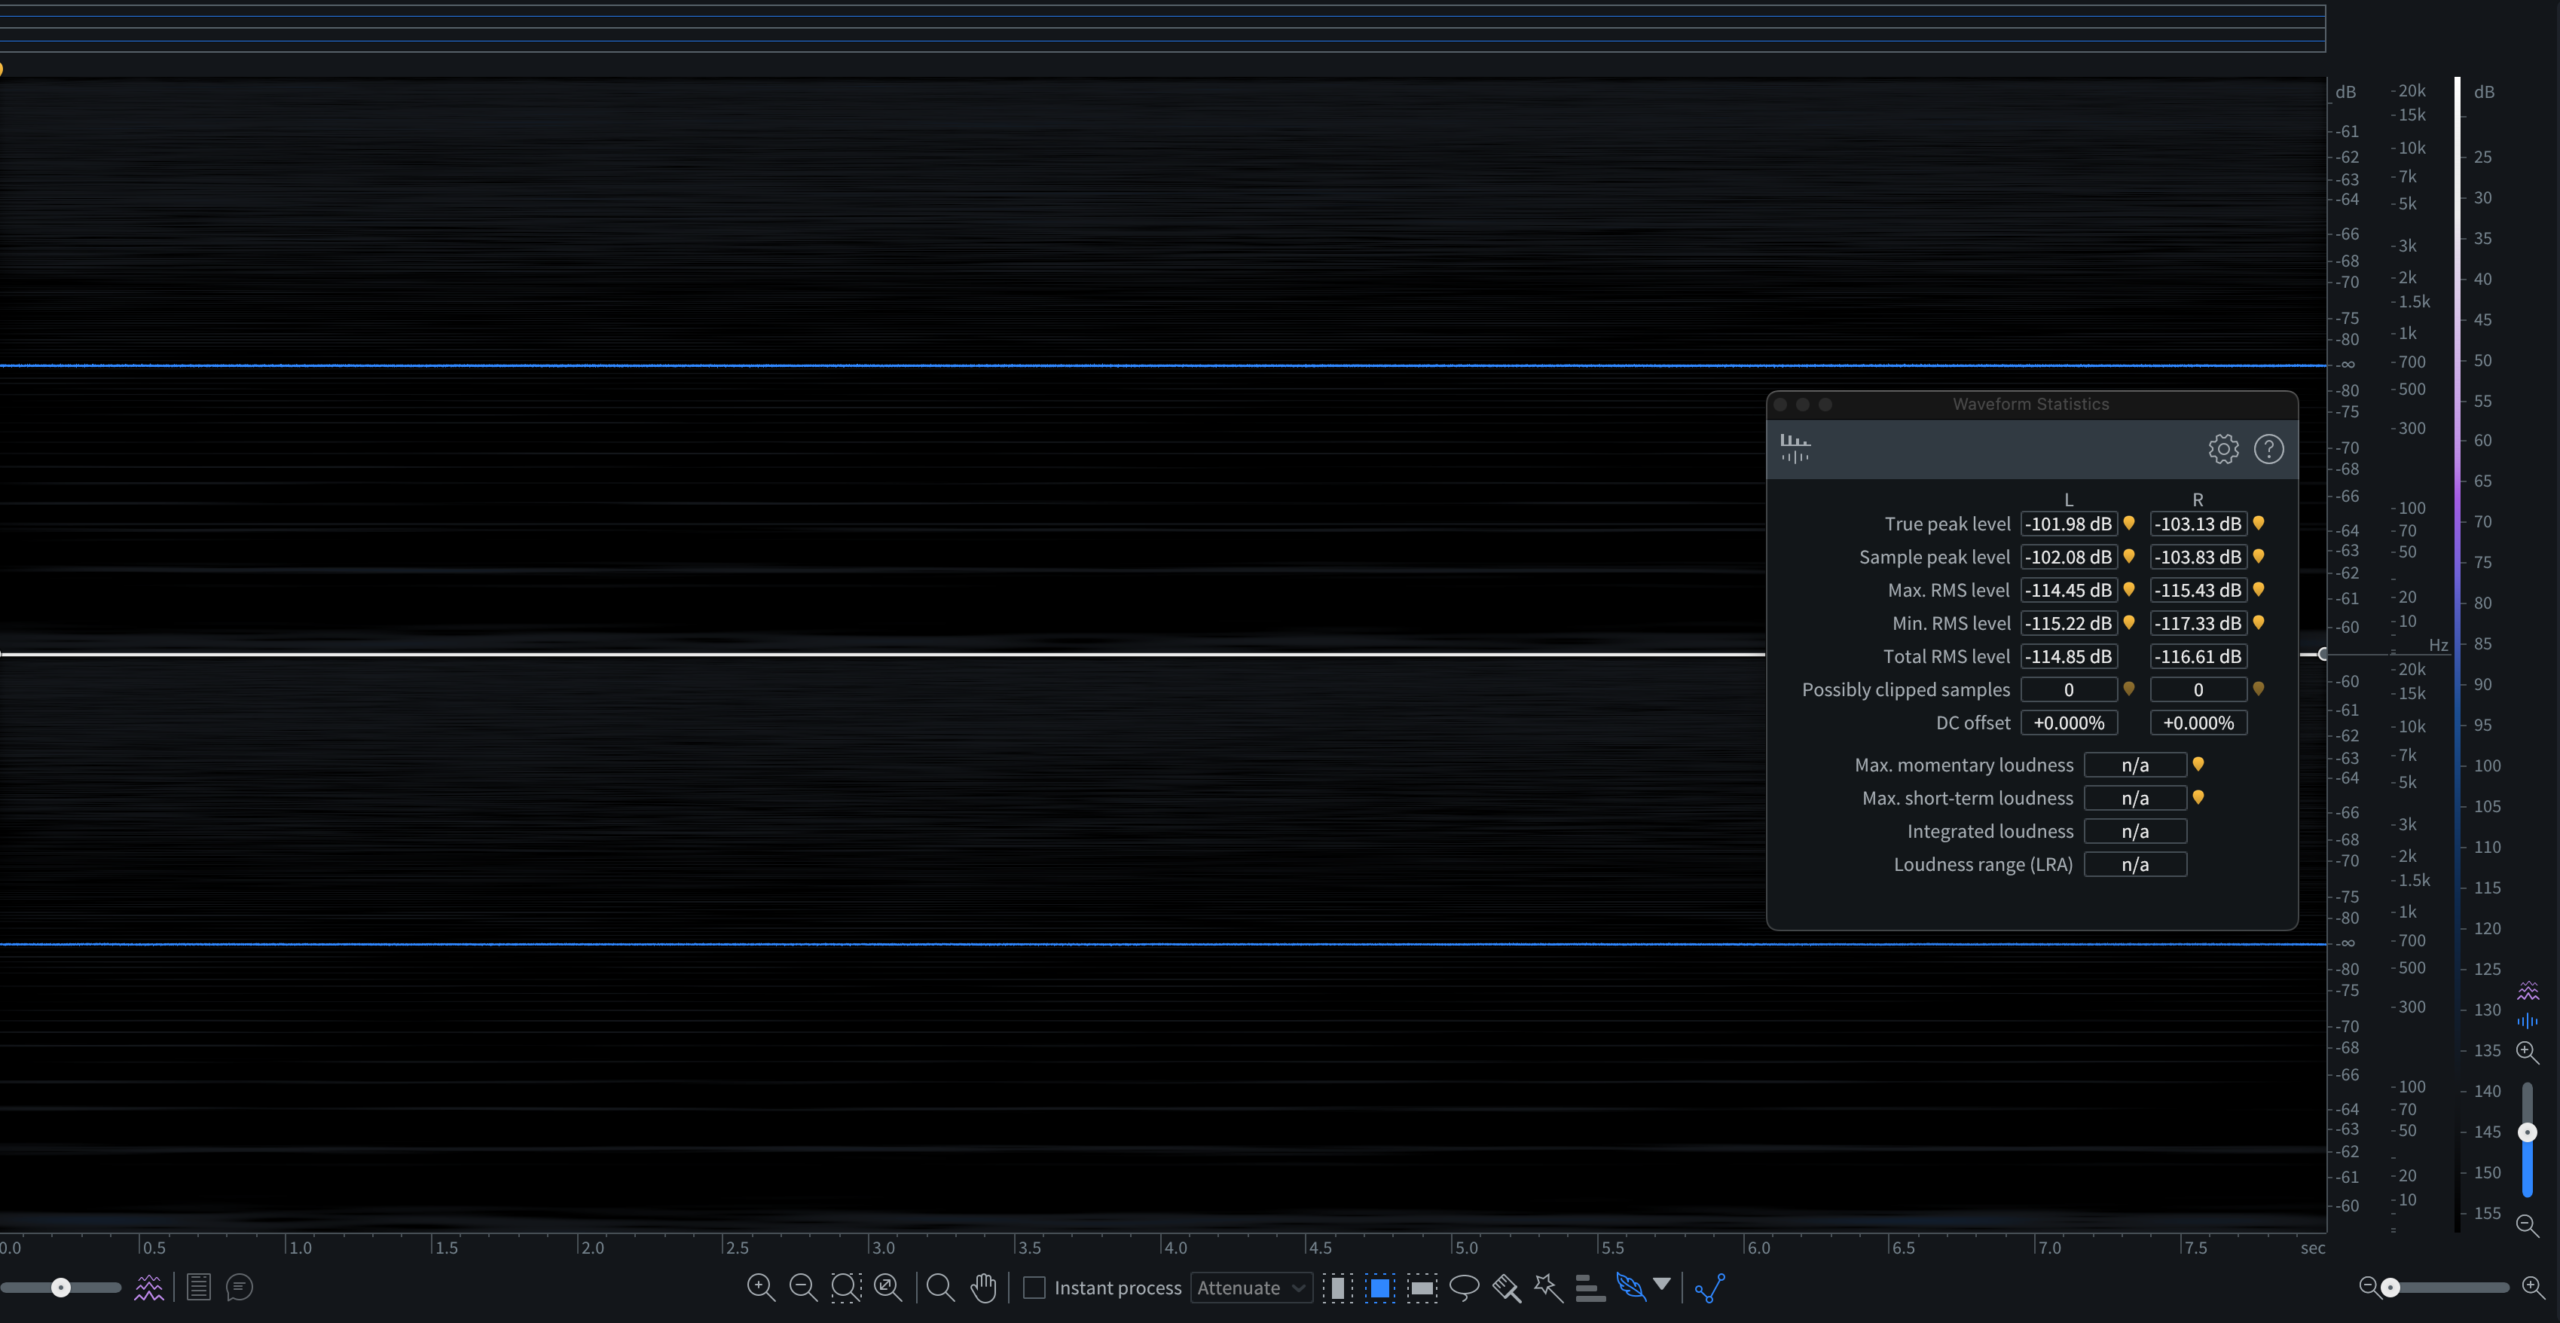Screen dimensions: 2560x1323
Task: Click Zoom to selection icon
Action: click(x=846, y=1287)
